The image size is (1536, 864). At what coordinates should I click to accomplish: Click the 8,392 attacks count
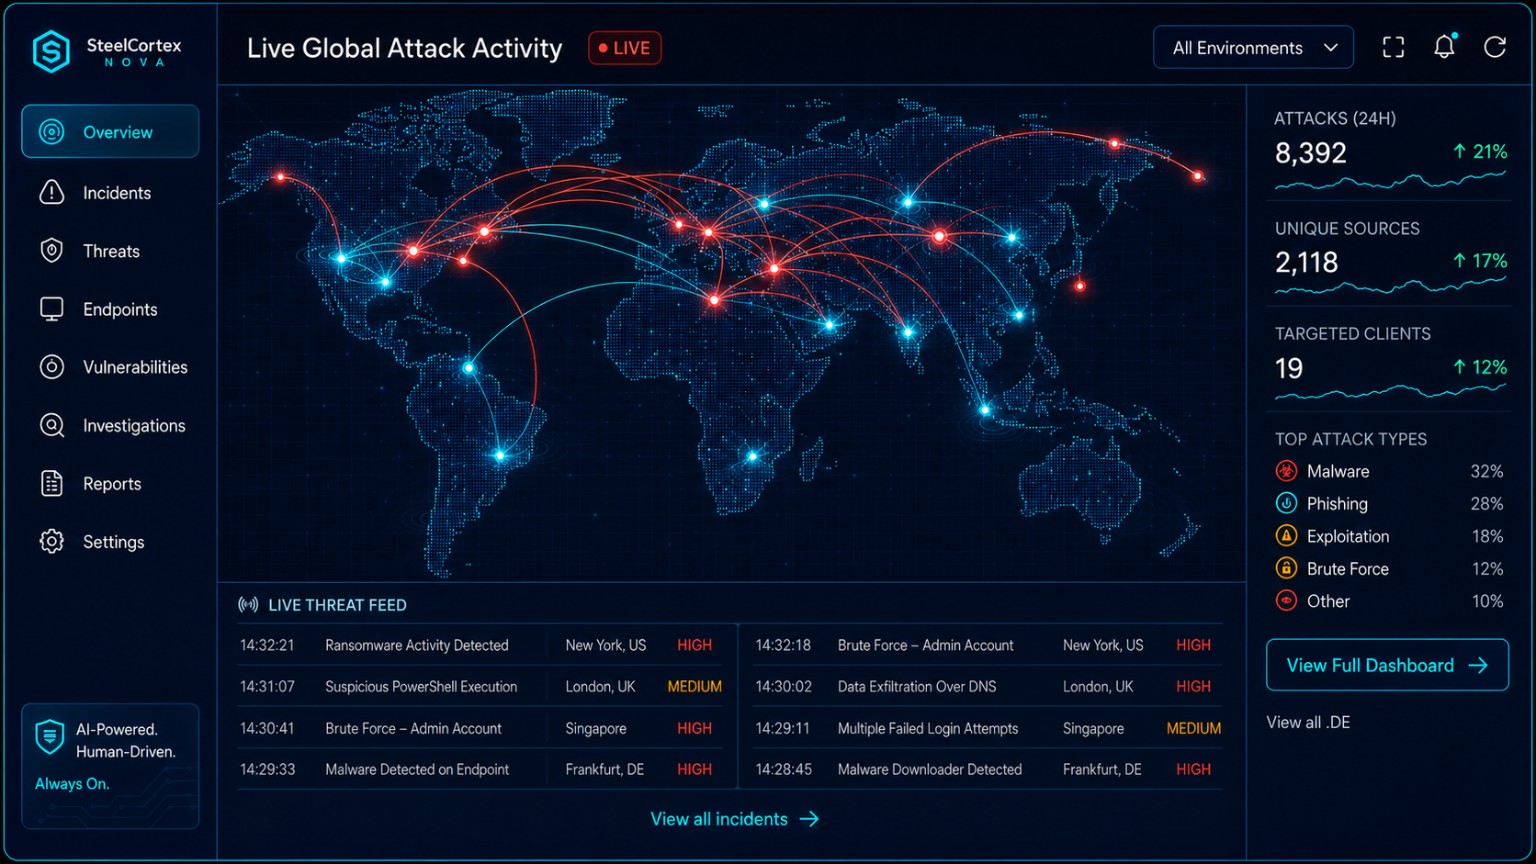(1310, 153)
